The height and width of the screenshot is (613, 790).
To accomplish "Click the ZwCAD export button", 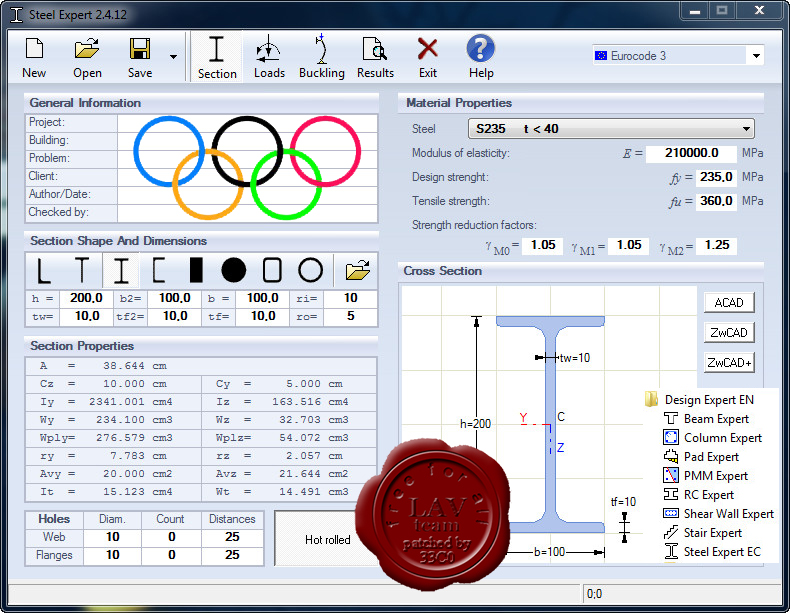I will 729,333.
